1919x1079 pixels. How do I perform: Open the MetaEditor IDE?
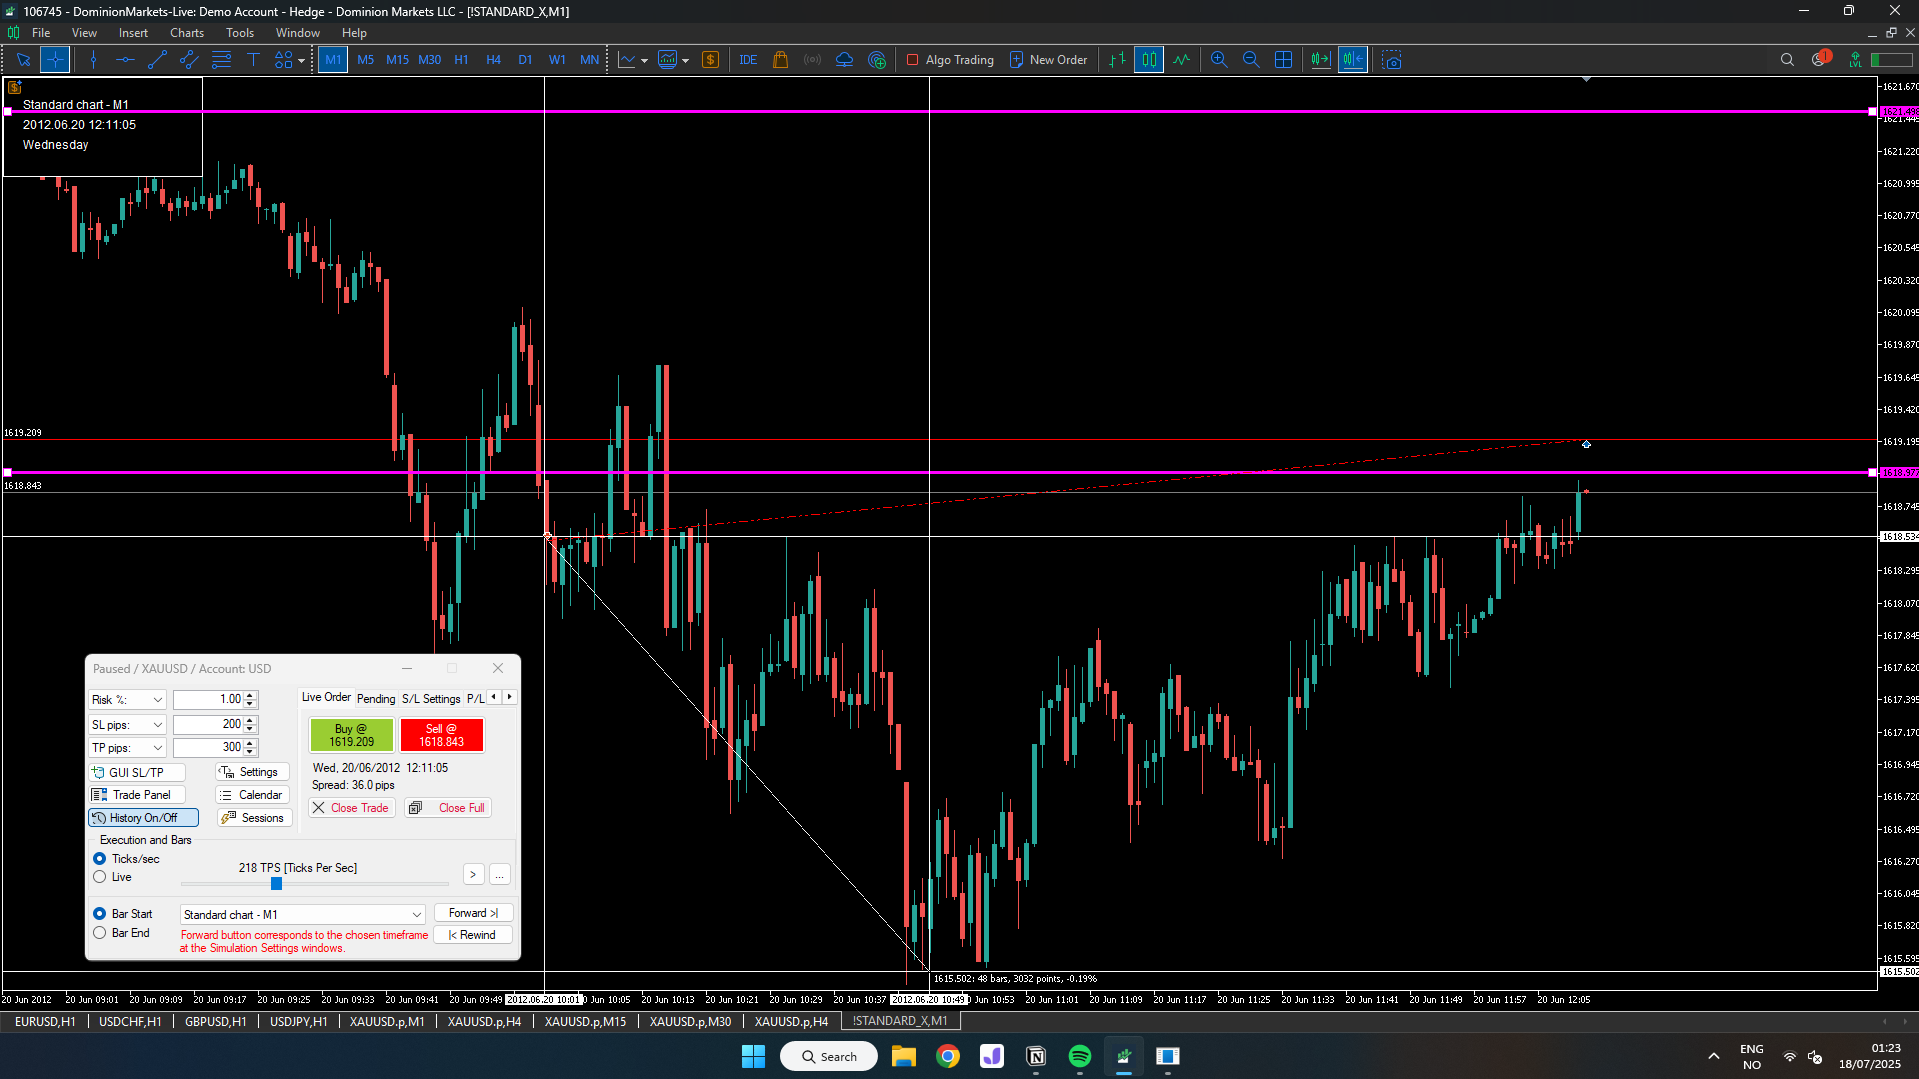(x=748, y=60)
